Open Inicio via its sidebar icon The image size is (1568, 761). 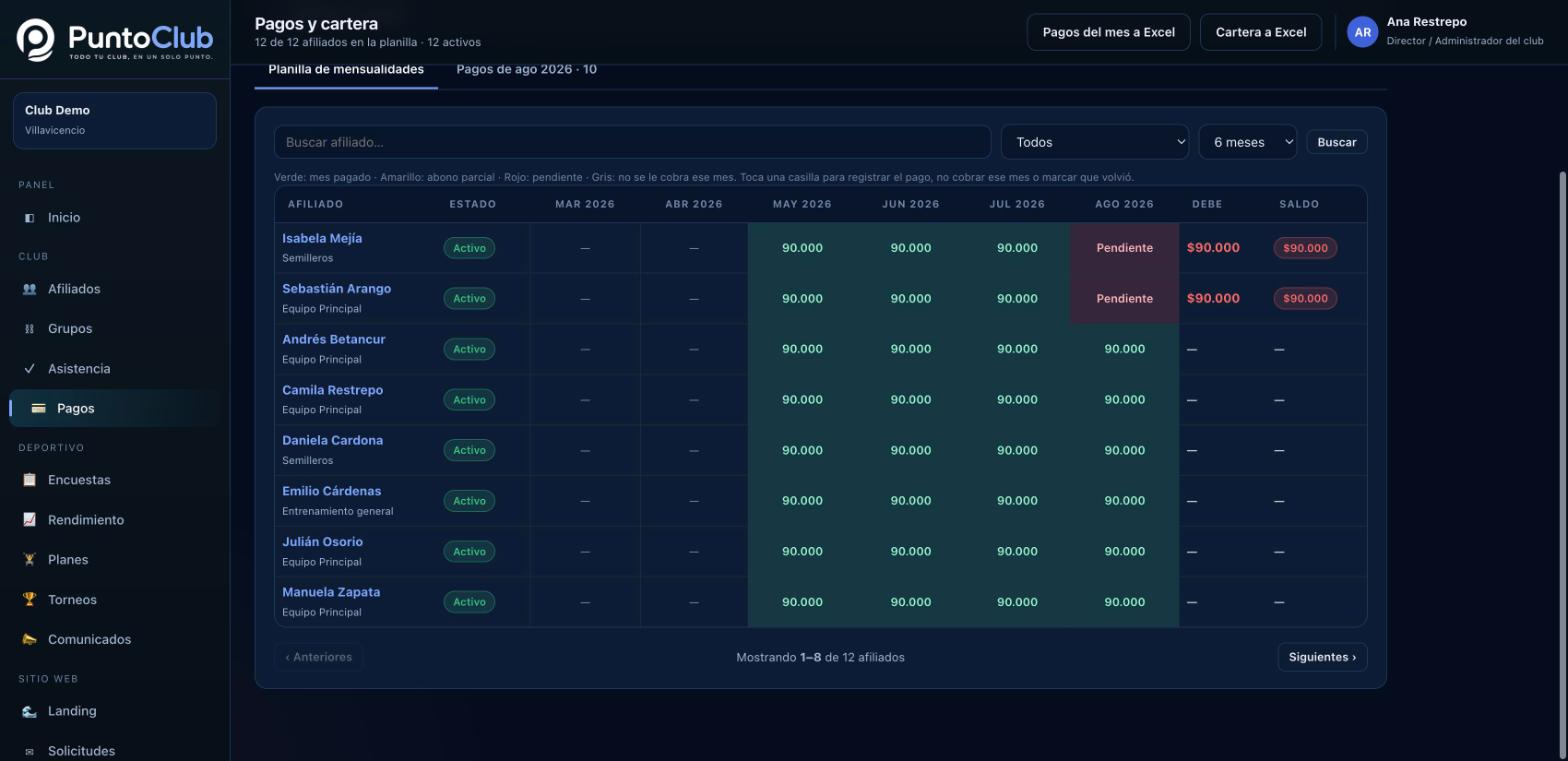pyautogui.click(x=29, y=218)
